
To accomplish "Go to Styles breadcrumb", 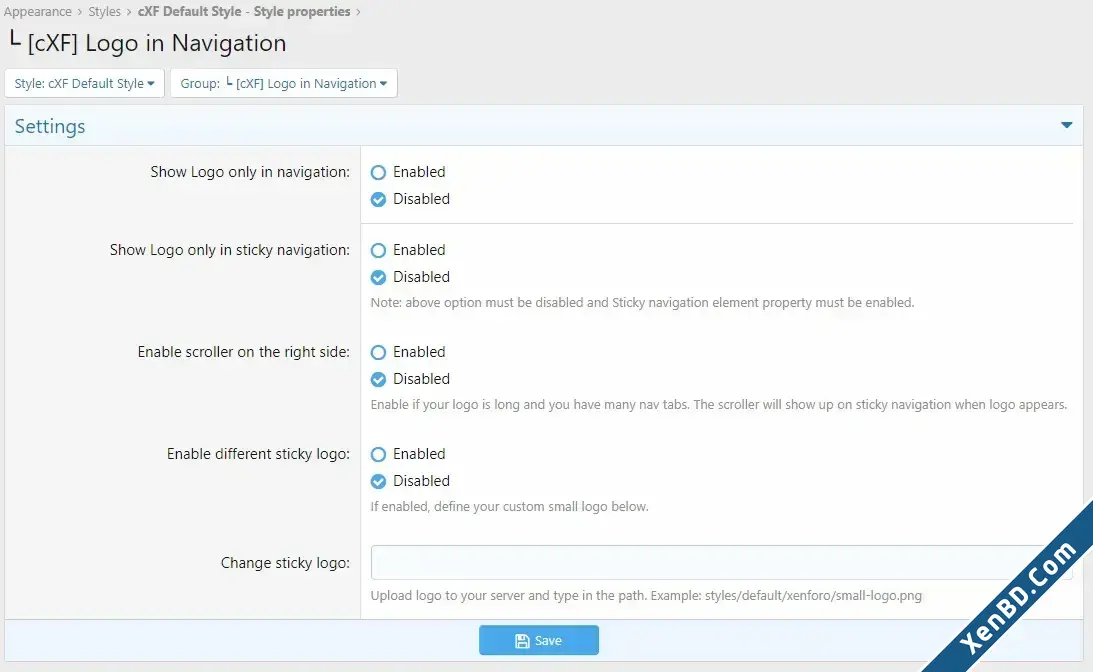I will 105,12.
